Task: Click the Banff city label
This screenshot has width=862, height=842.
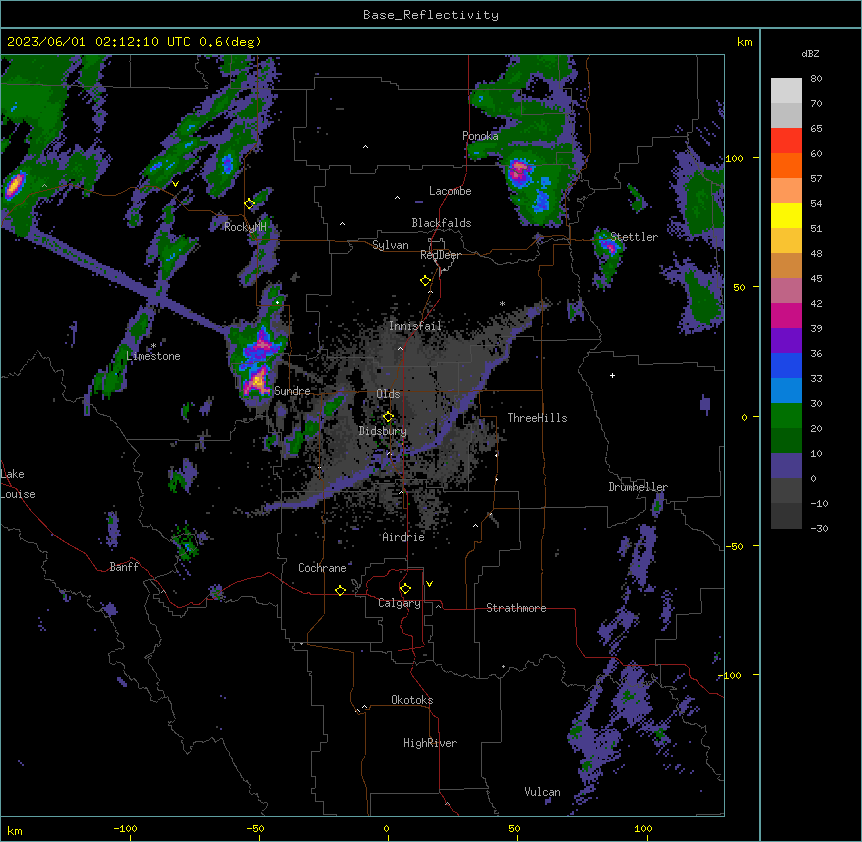Action: tap(124, 567)
